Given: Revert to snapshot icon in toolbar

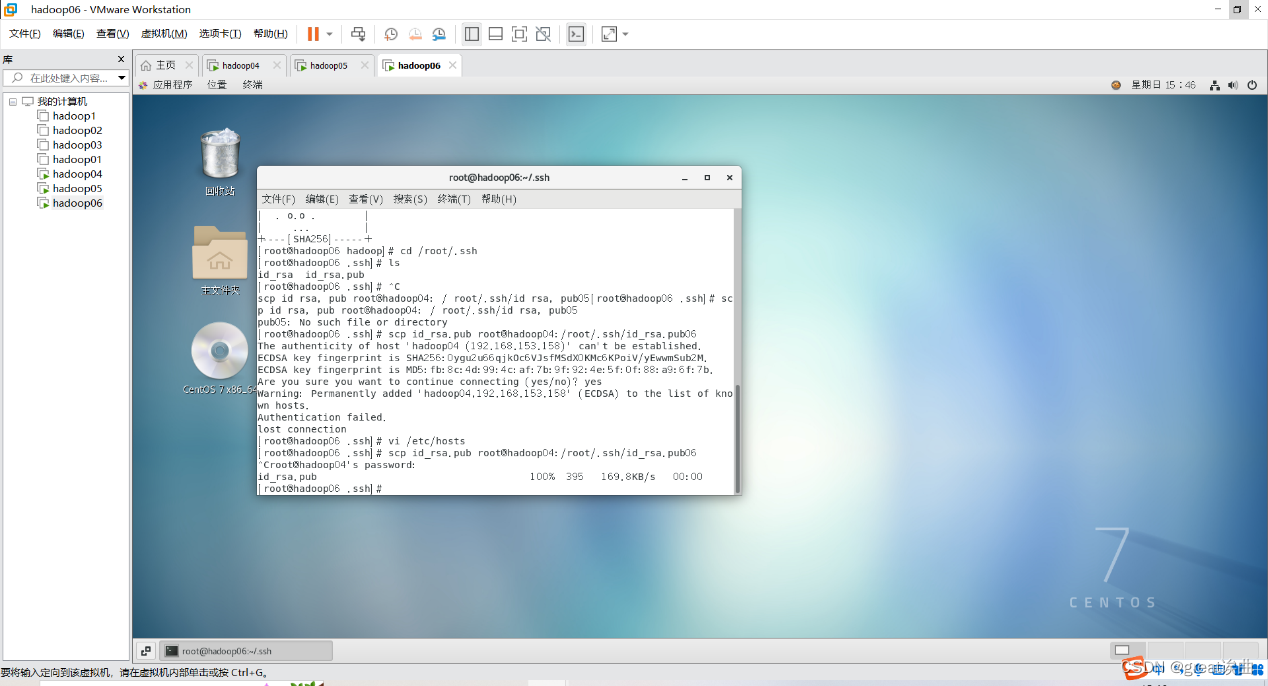Looking at the screenshot, I should coord(415,34).
